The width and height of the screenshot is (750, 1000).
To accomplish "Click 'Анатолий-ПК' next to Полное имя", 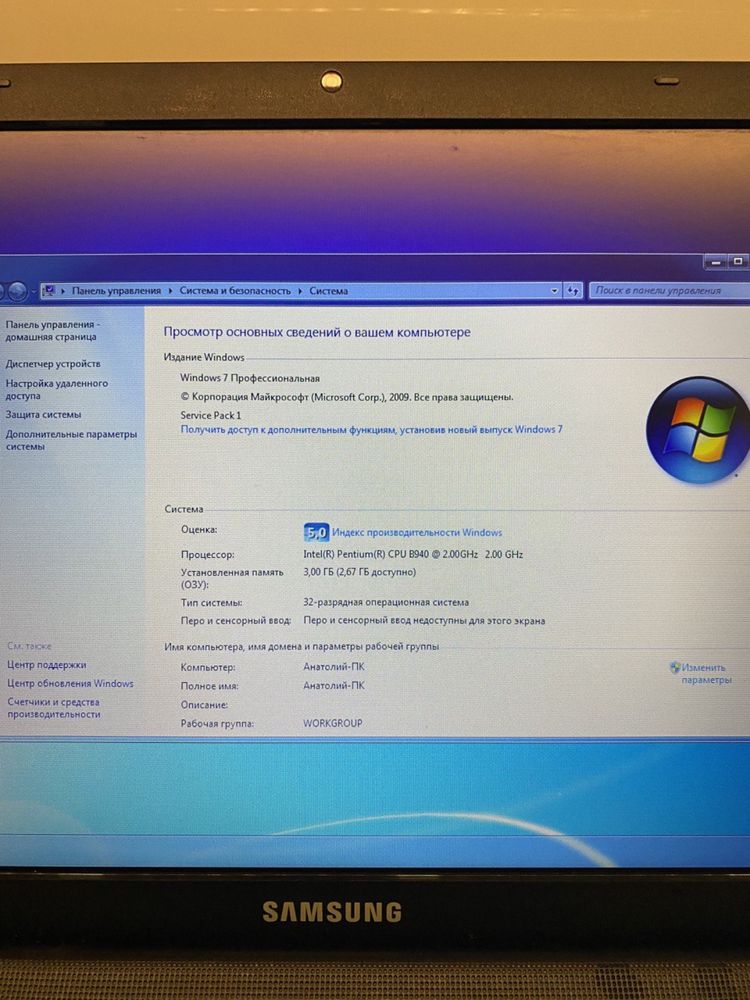I will tap(334, 686).
